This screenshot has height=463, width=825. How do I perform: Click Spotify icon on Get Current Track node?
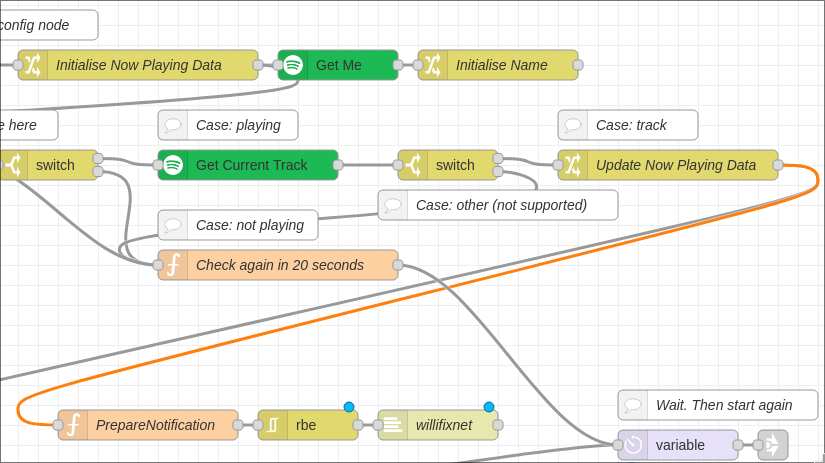[173, 165]
